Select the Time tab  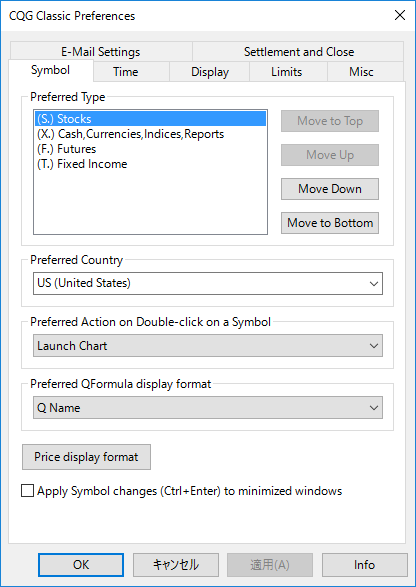[126, 72]
